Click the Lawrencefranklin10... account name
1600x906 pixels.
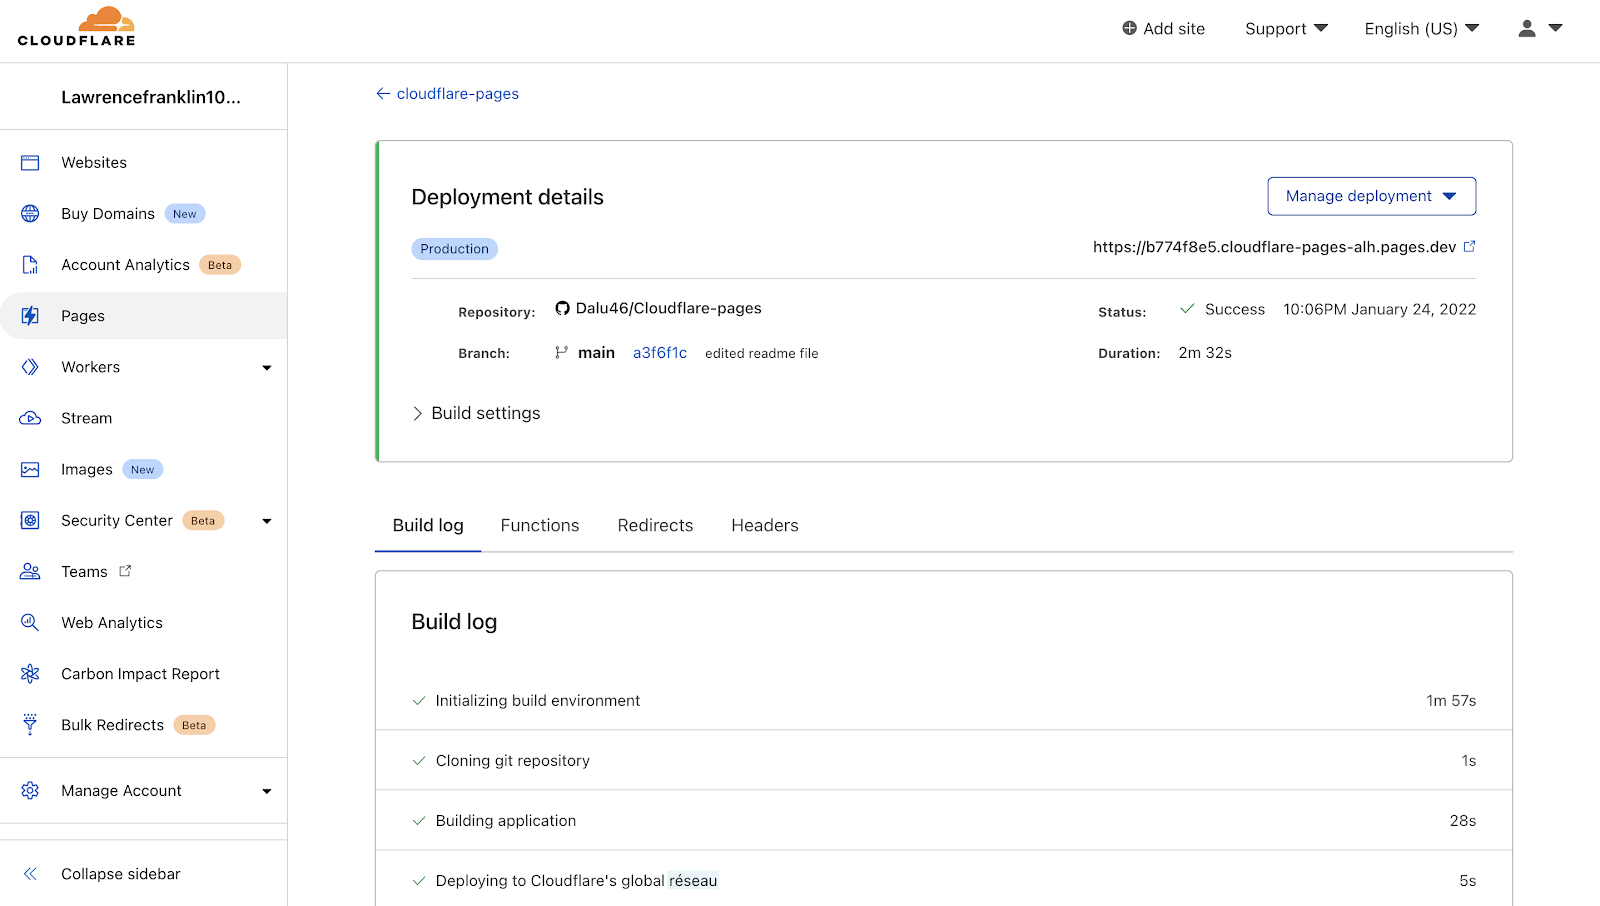click(151, 97)
